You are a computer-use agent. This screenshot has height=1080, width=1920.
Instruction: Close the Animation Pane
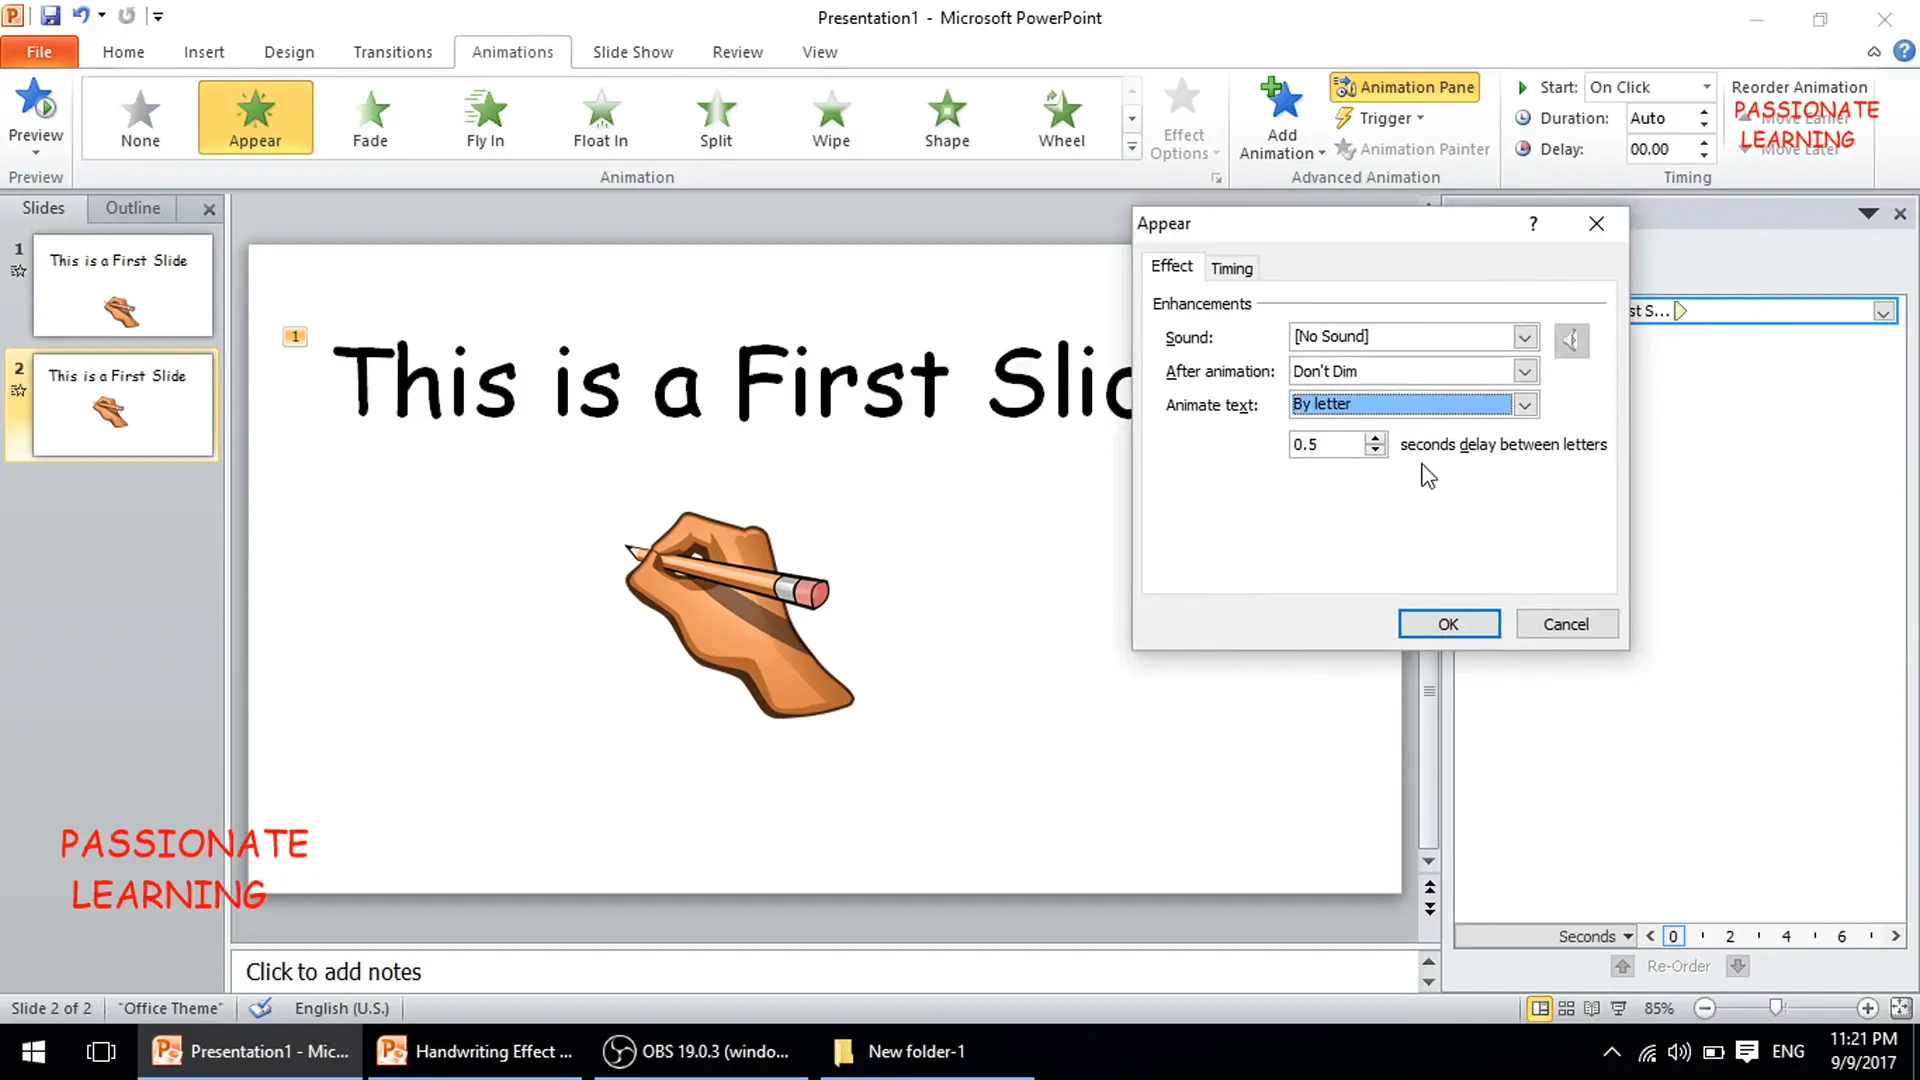[1900, 214]
